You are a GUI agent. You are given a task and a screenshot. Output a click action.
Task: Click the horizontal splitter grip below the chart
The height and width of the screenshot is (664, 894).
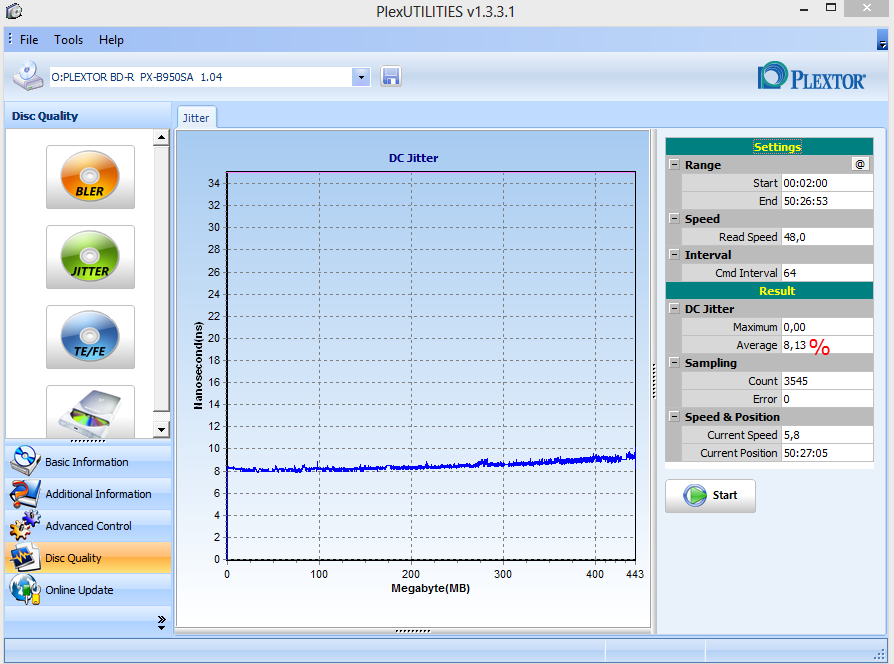pyautogui.click(x=413, y=630)
